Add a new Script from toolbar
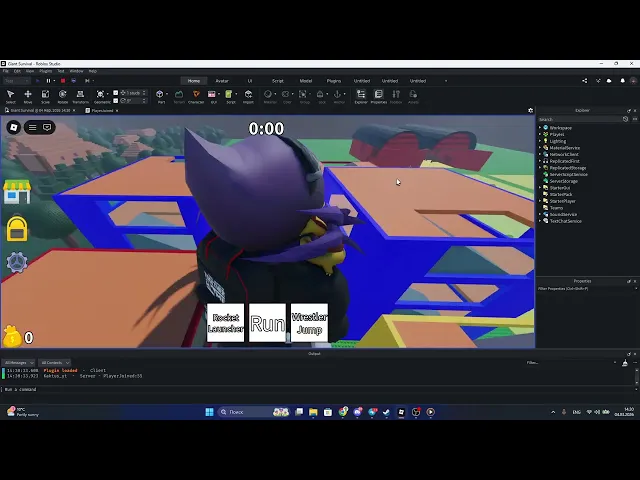The height and width of the screenshot is (480, 640). pos(229,95)
